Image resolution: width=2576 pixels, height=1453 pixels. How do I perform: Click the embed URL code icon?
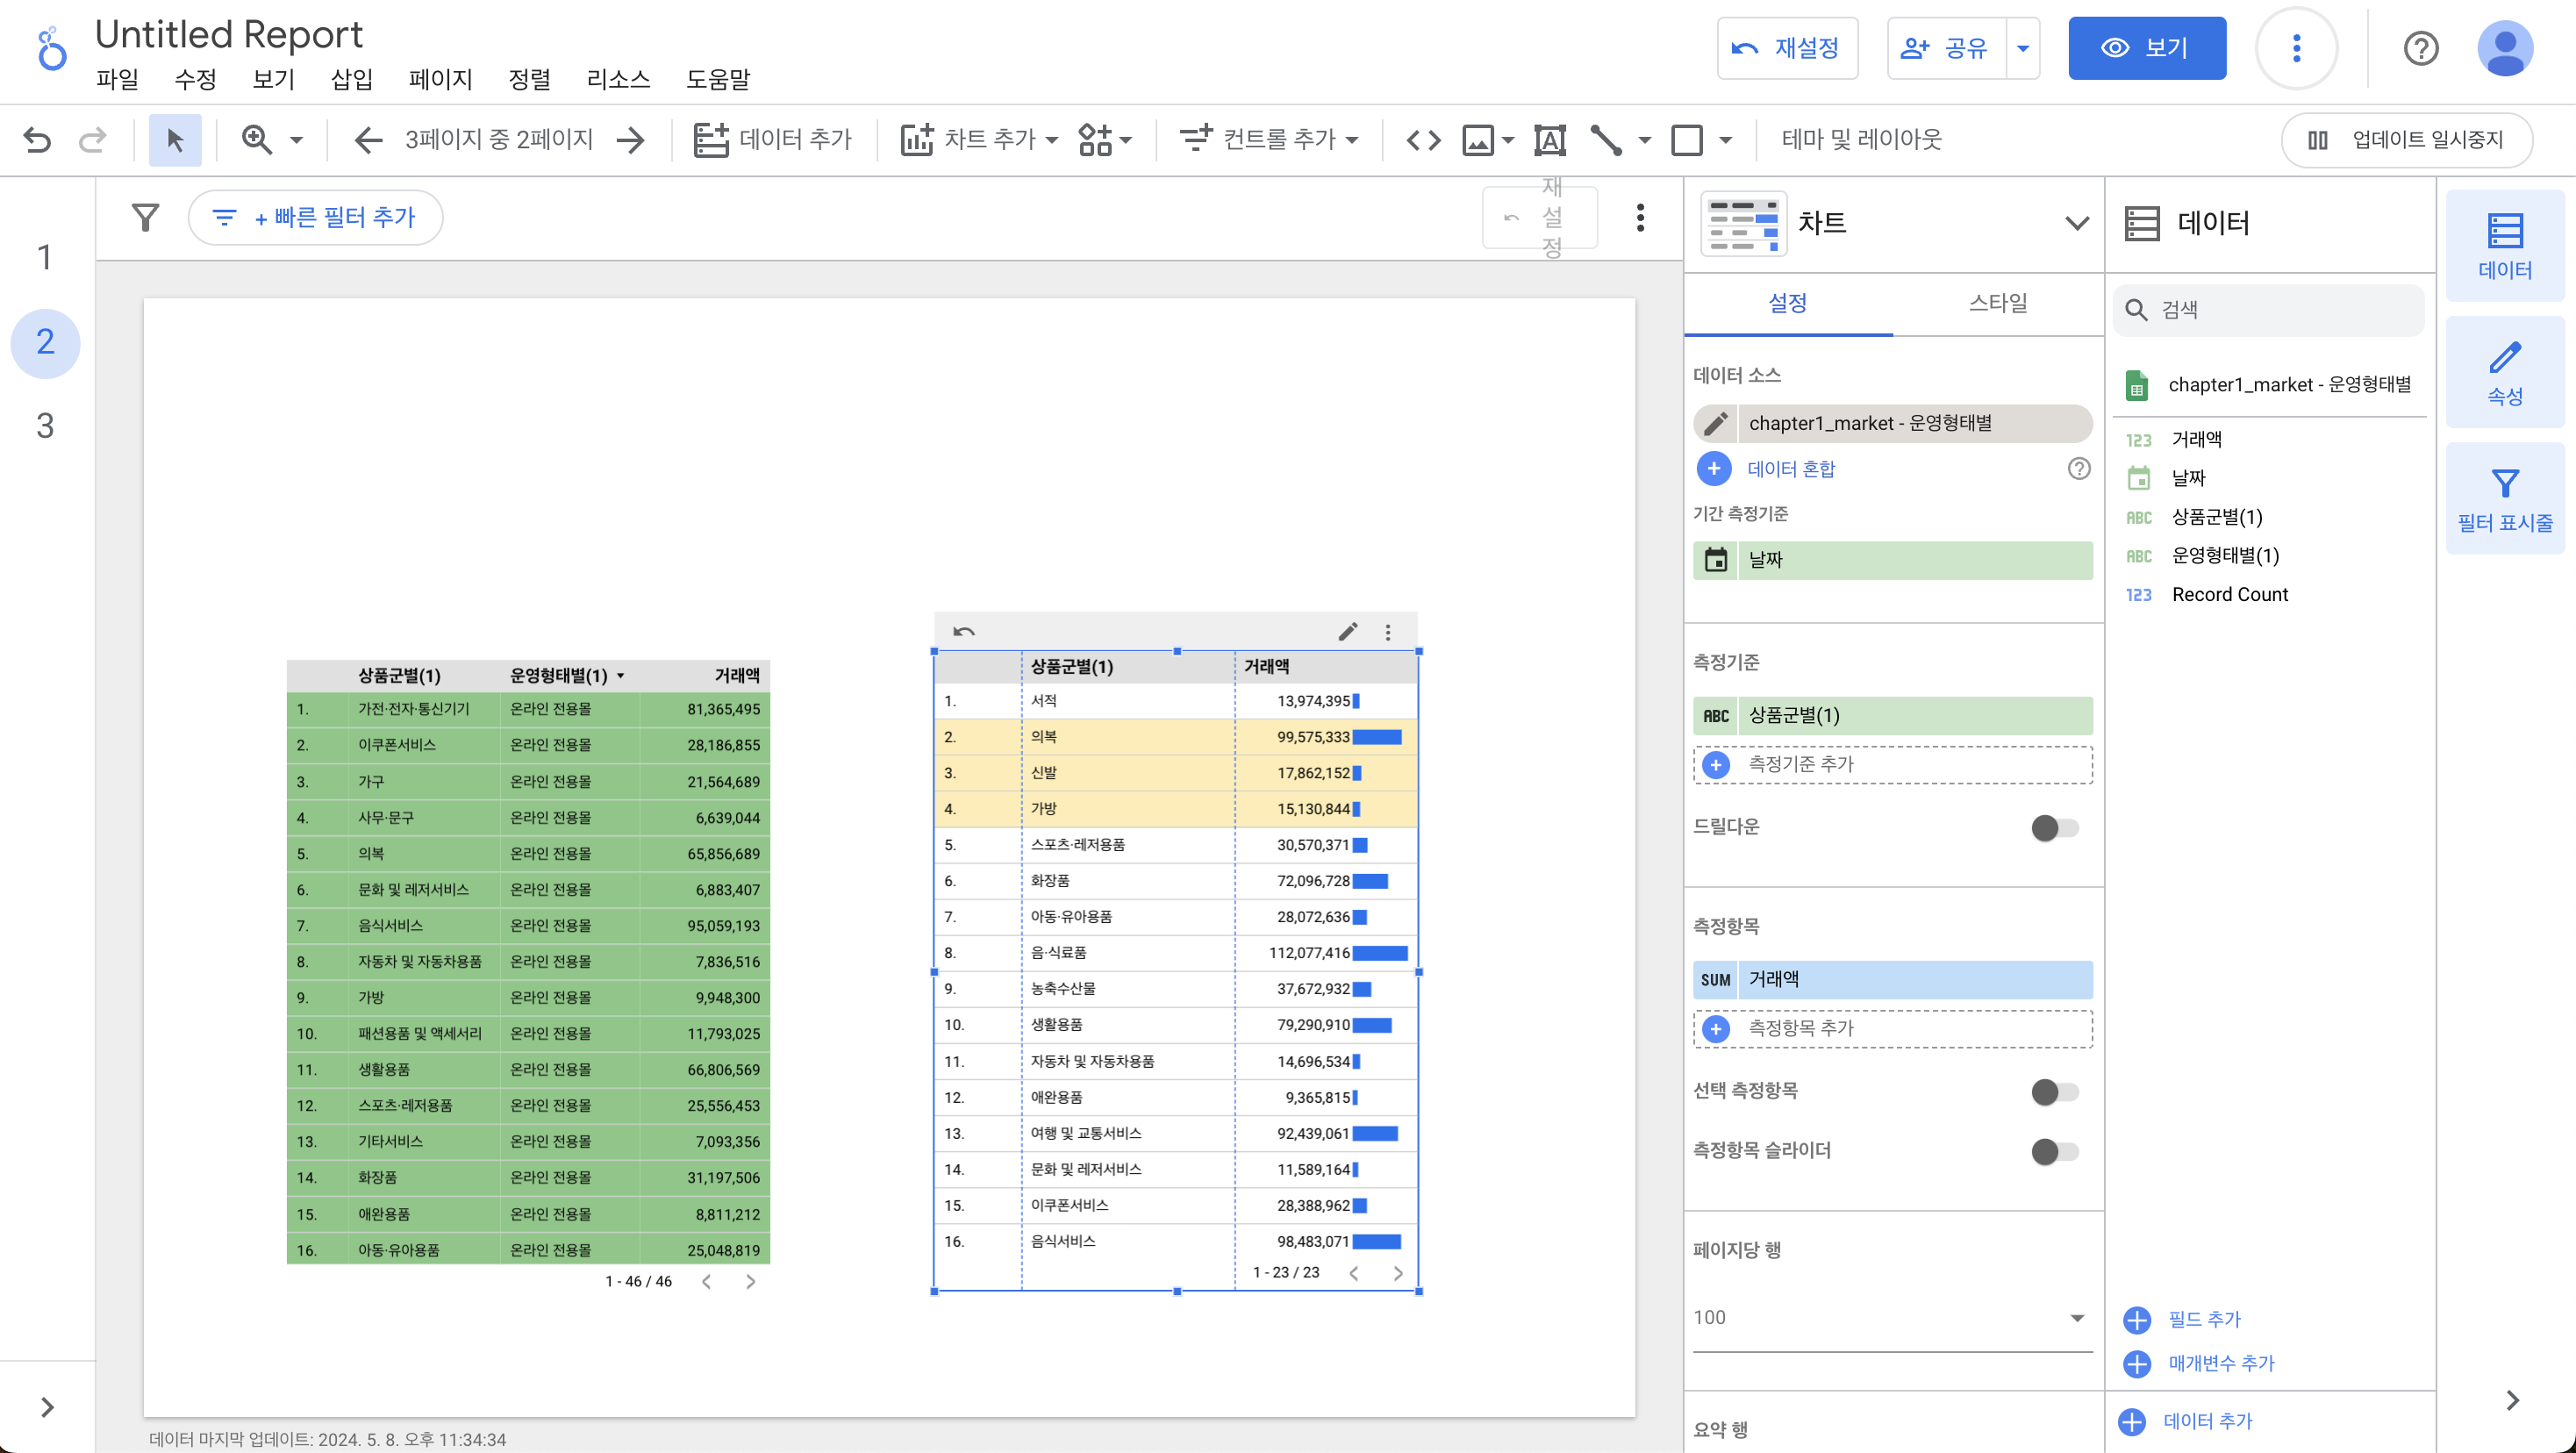(1423, 140)
